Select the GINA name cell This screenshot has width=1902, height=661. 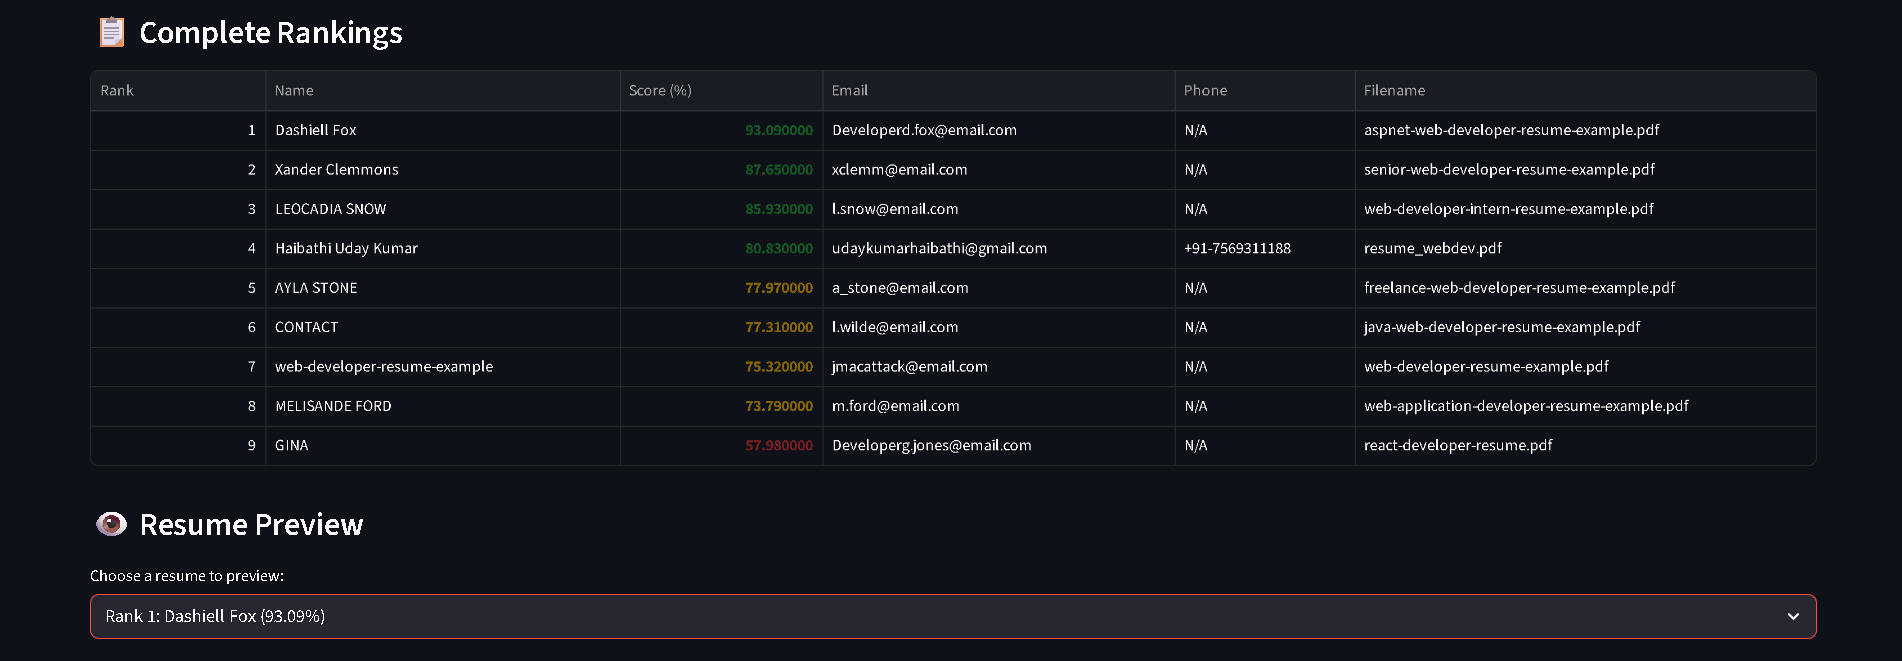[443, 446]
